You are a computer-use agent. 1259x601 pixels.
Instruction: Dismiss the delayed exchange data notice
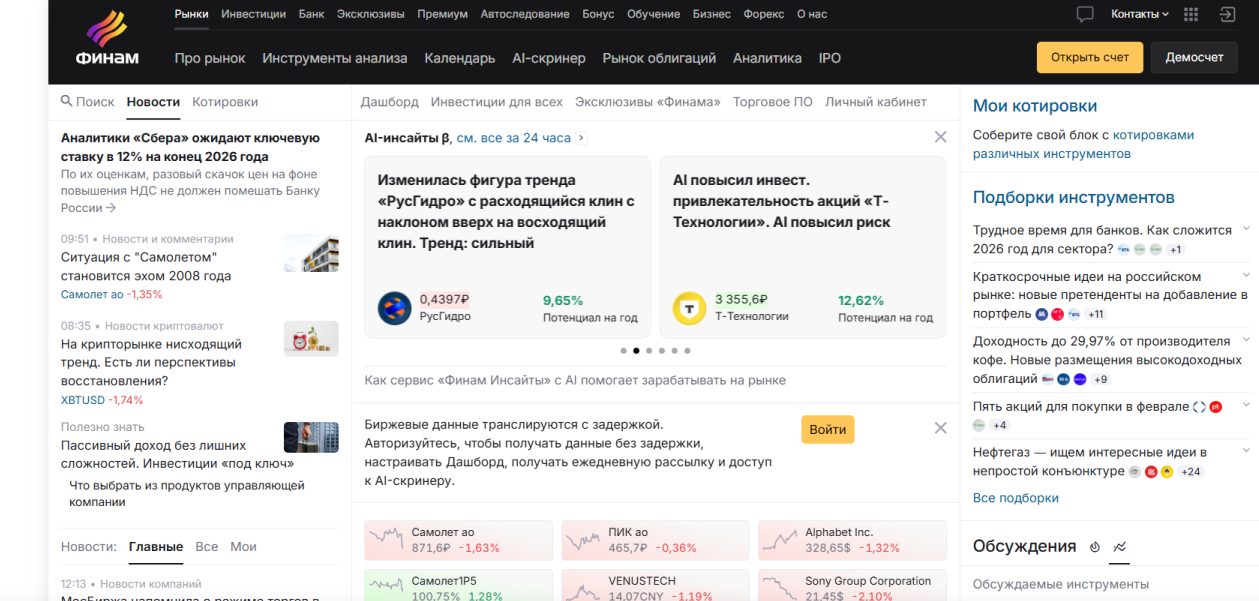(x=940, y=428)
